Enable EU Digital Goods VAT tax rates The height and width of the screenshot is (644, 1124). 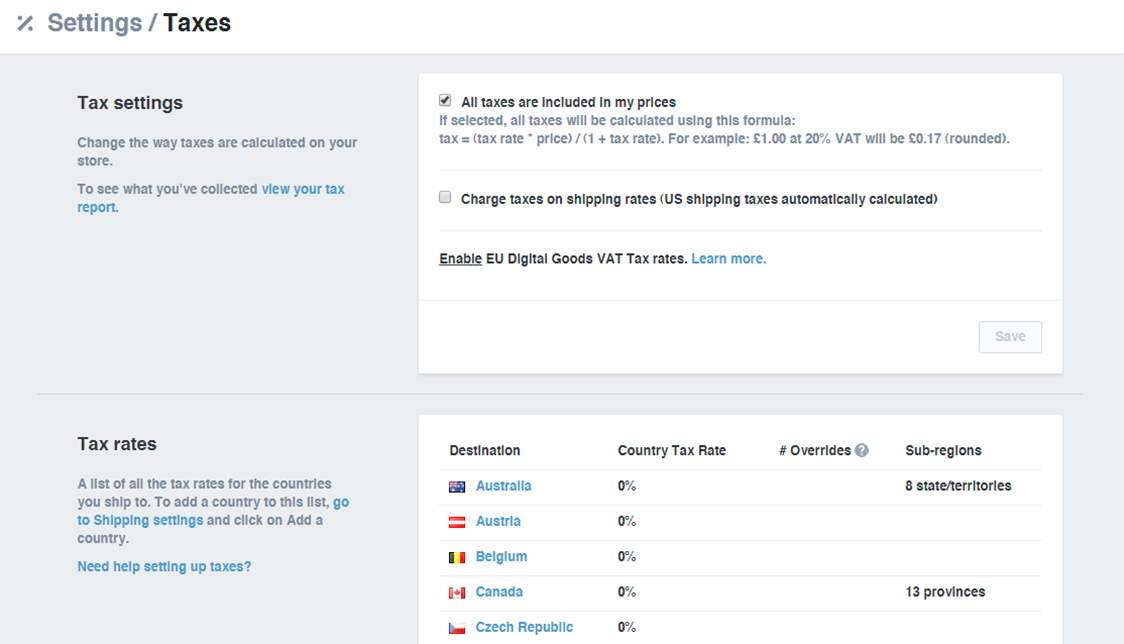[459, 258]
